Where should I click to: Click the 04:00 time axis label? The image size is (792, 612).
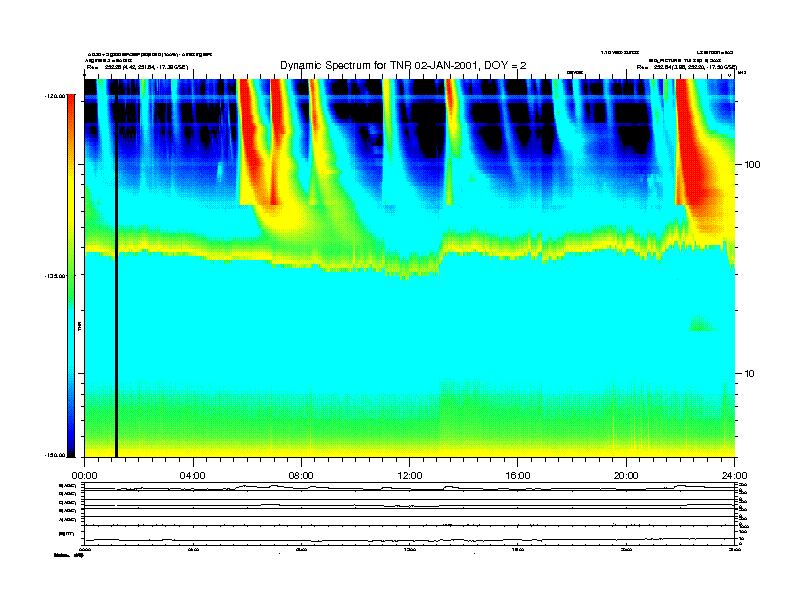[x=193, y=476]
